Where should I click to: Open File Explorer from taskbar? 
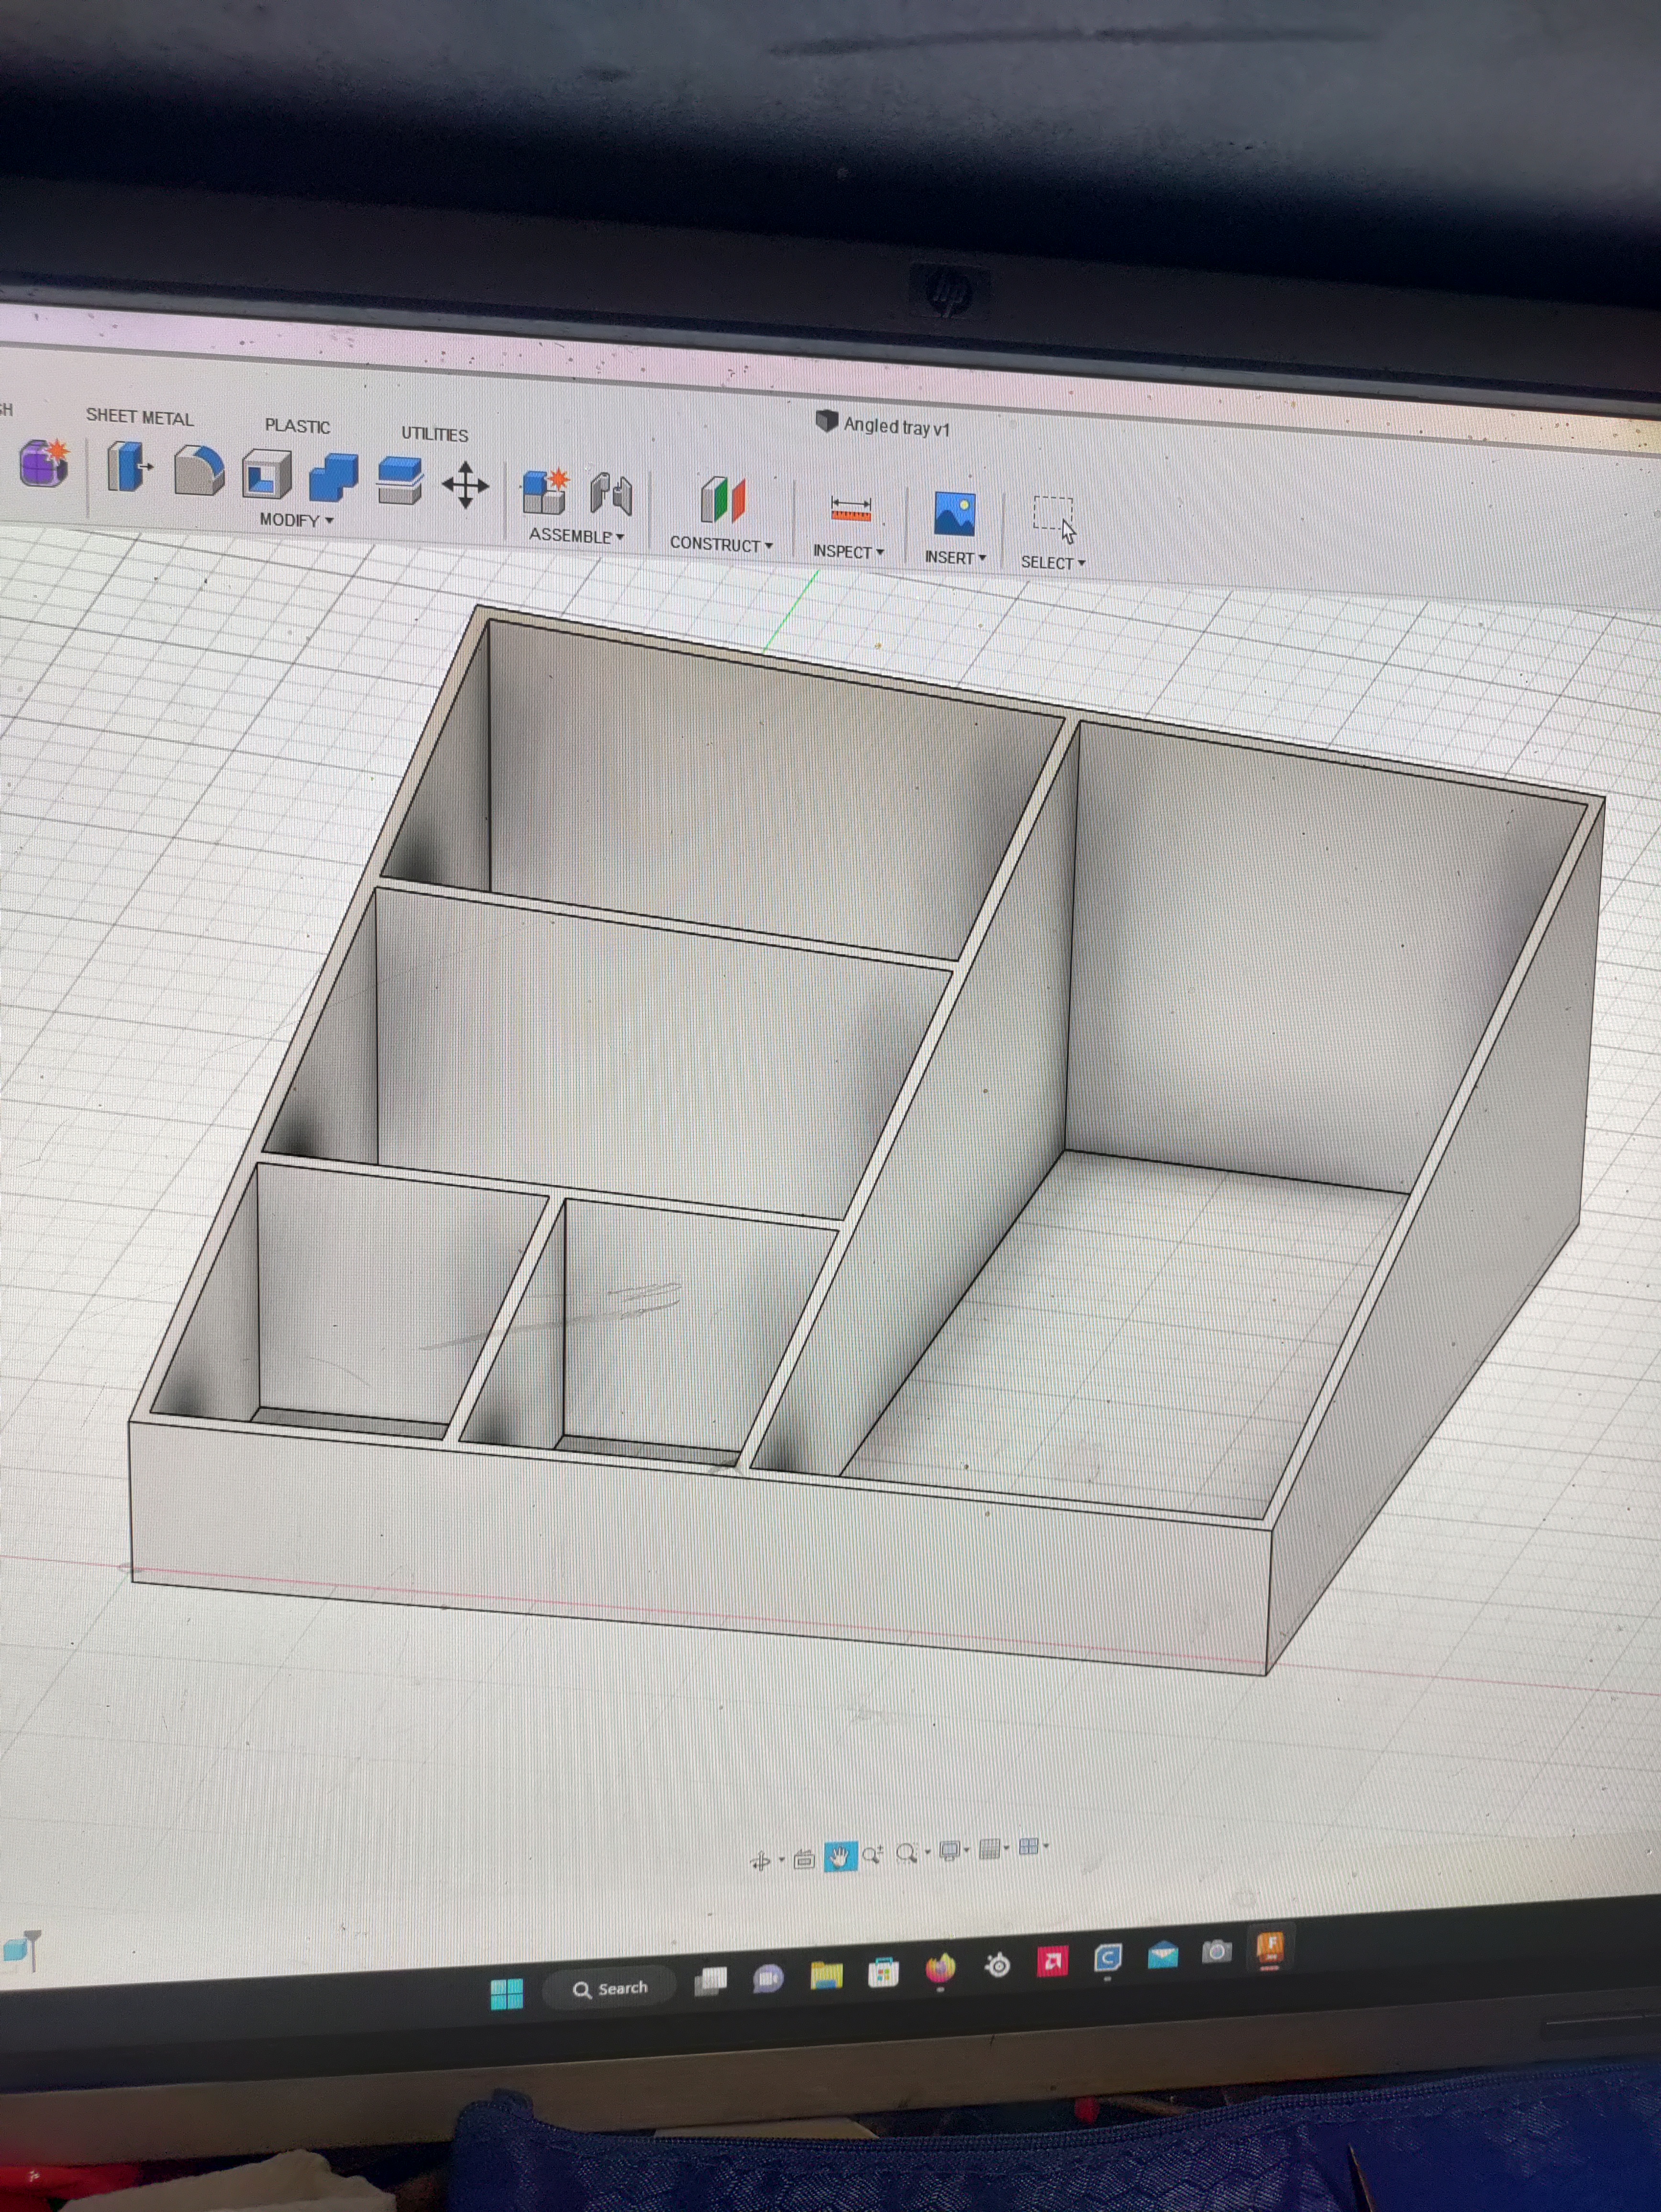[826, 1975]
